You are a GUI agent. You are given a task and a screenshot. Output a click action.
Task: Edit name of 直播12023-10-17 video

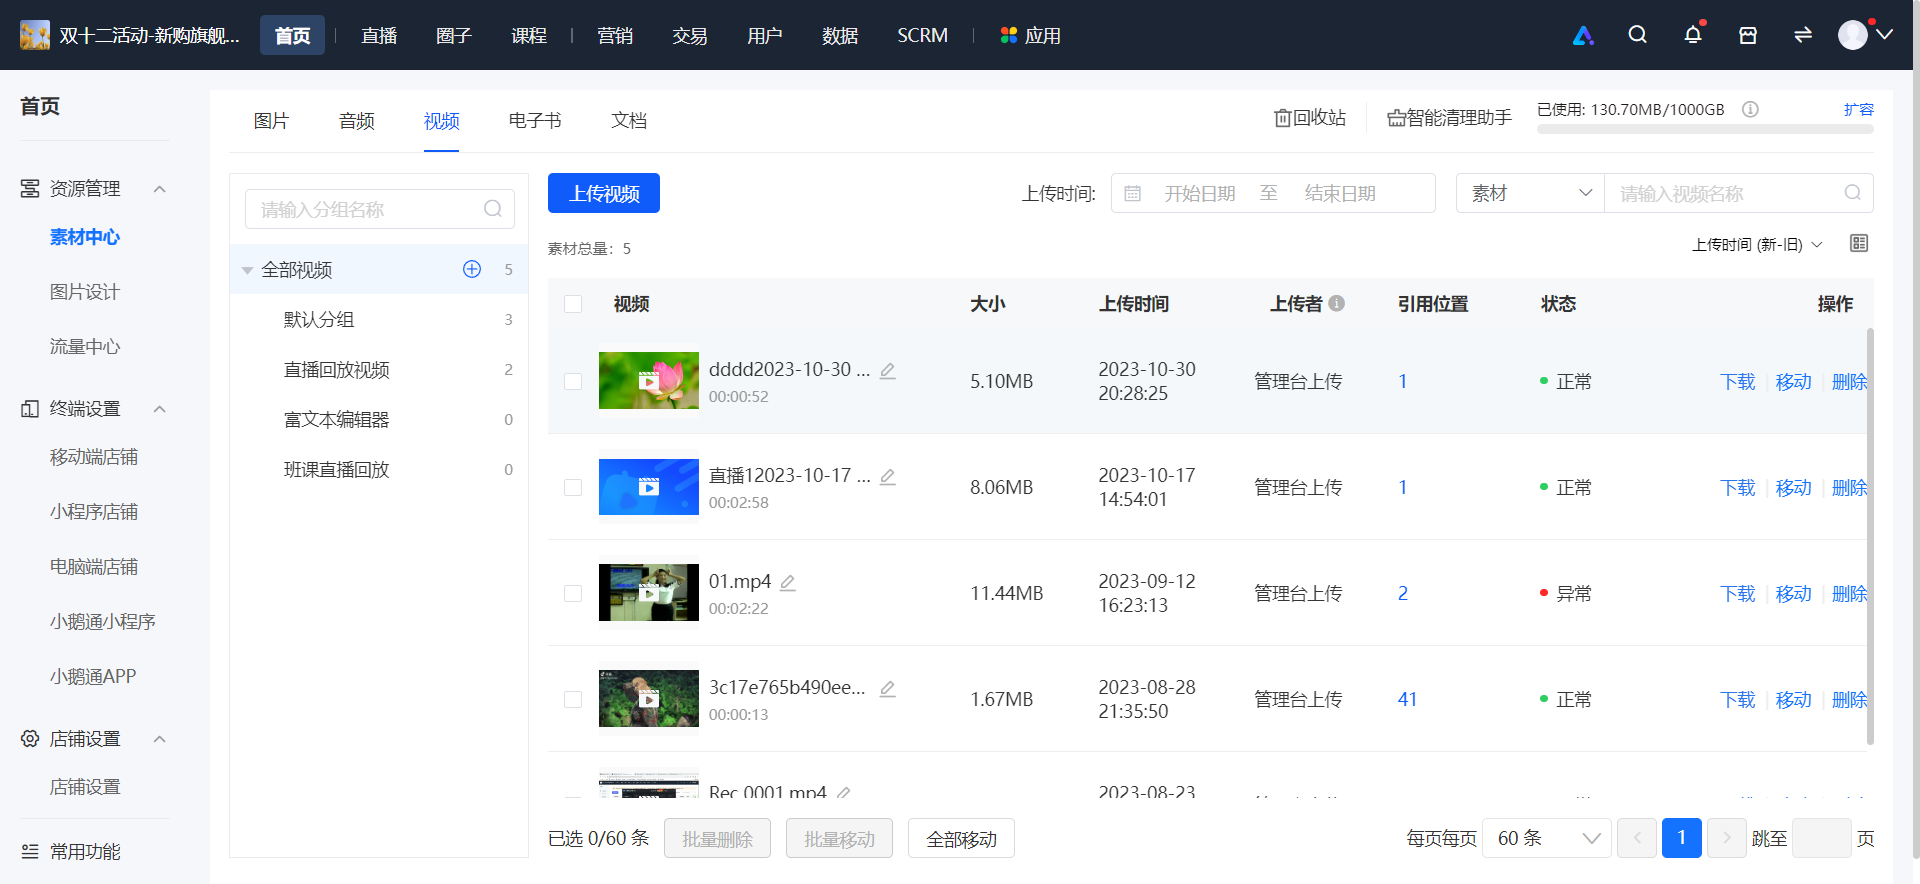(x=887, y=476)
